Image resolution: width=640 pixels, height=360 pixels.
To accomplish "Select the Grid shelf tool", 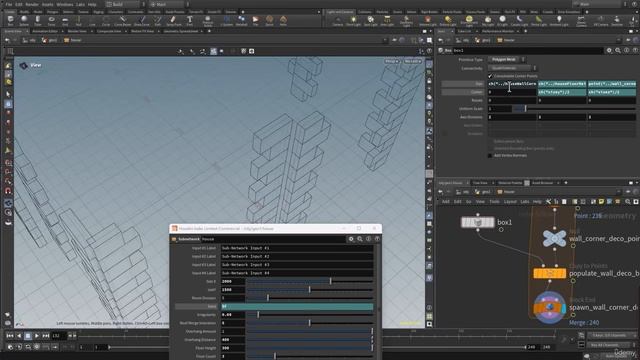I will click(x=65, y=20).
